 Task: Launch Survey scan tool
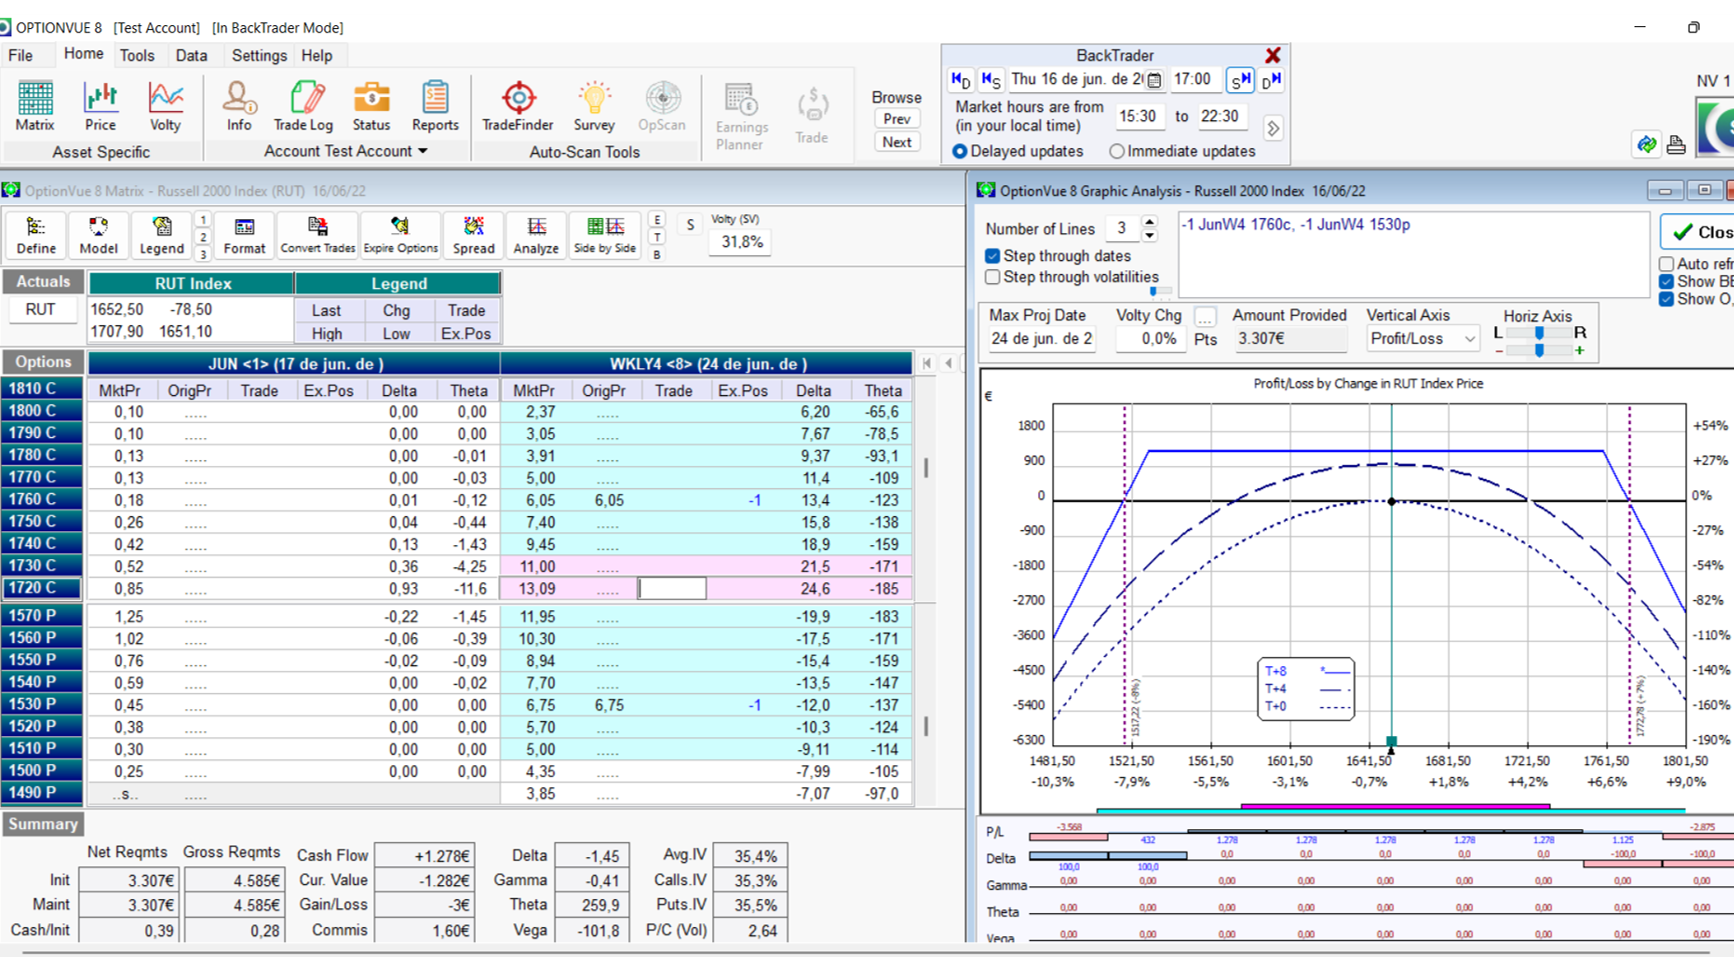tap(594, 106)
